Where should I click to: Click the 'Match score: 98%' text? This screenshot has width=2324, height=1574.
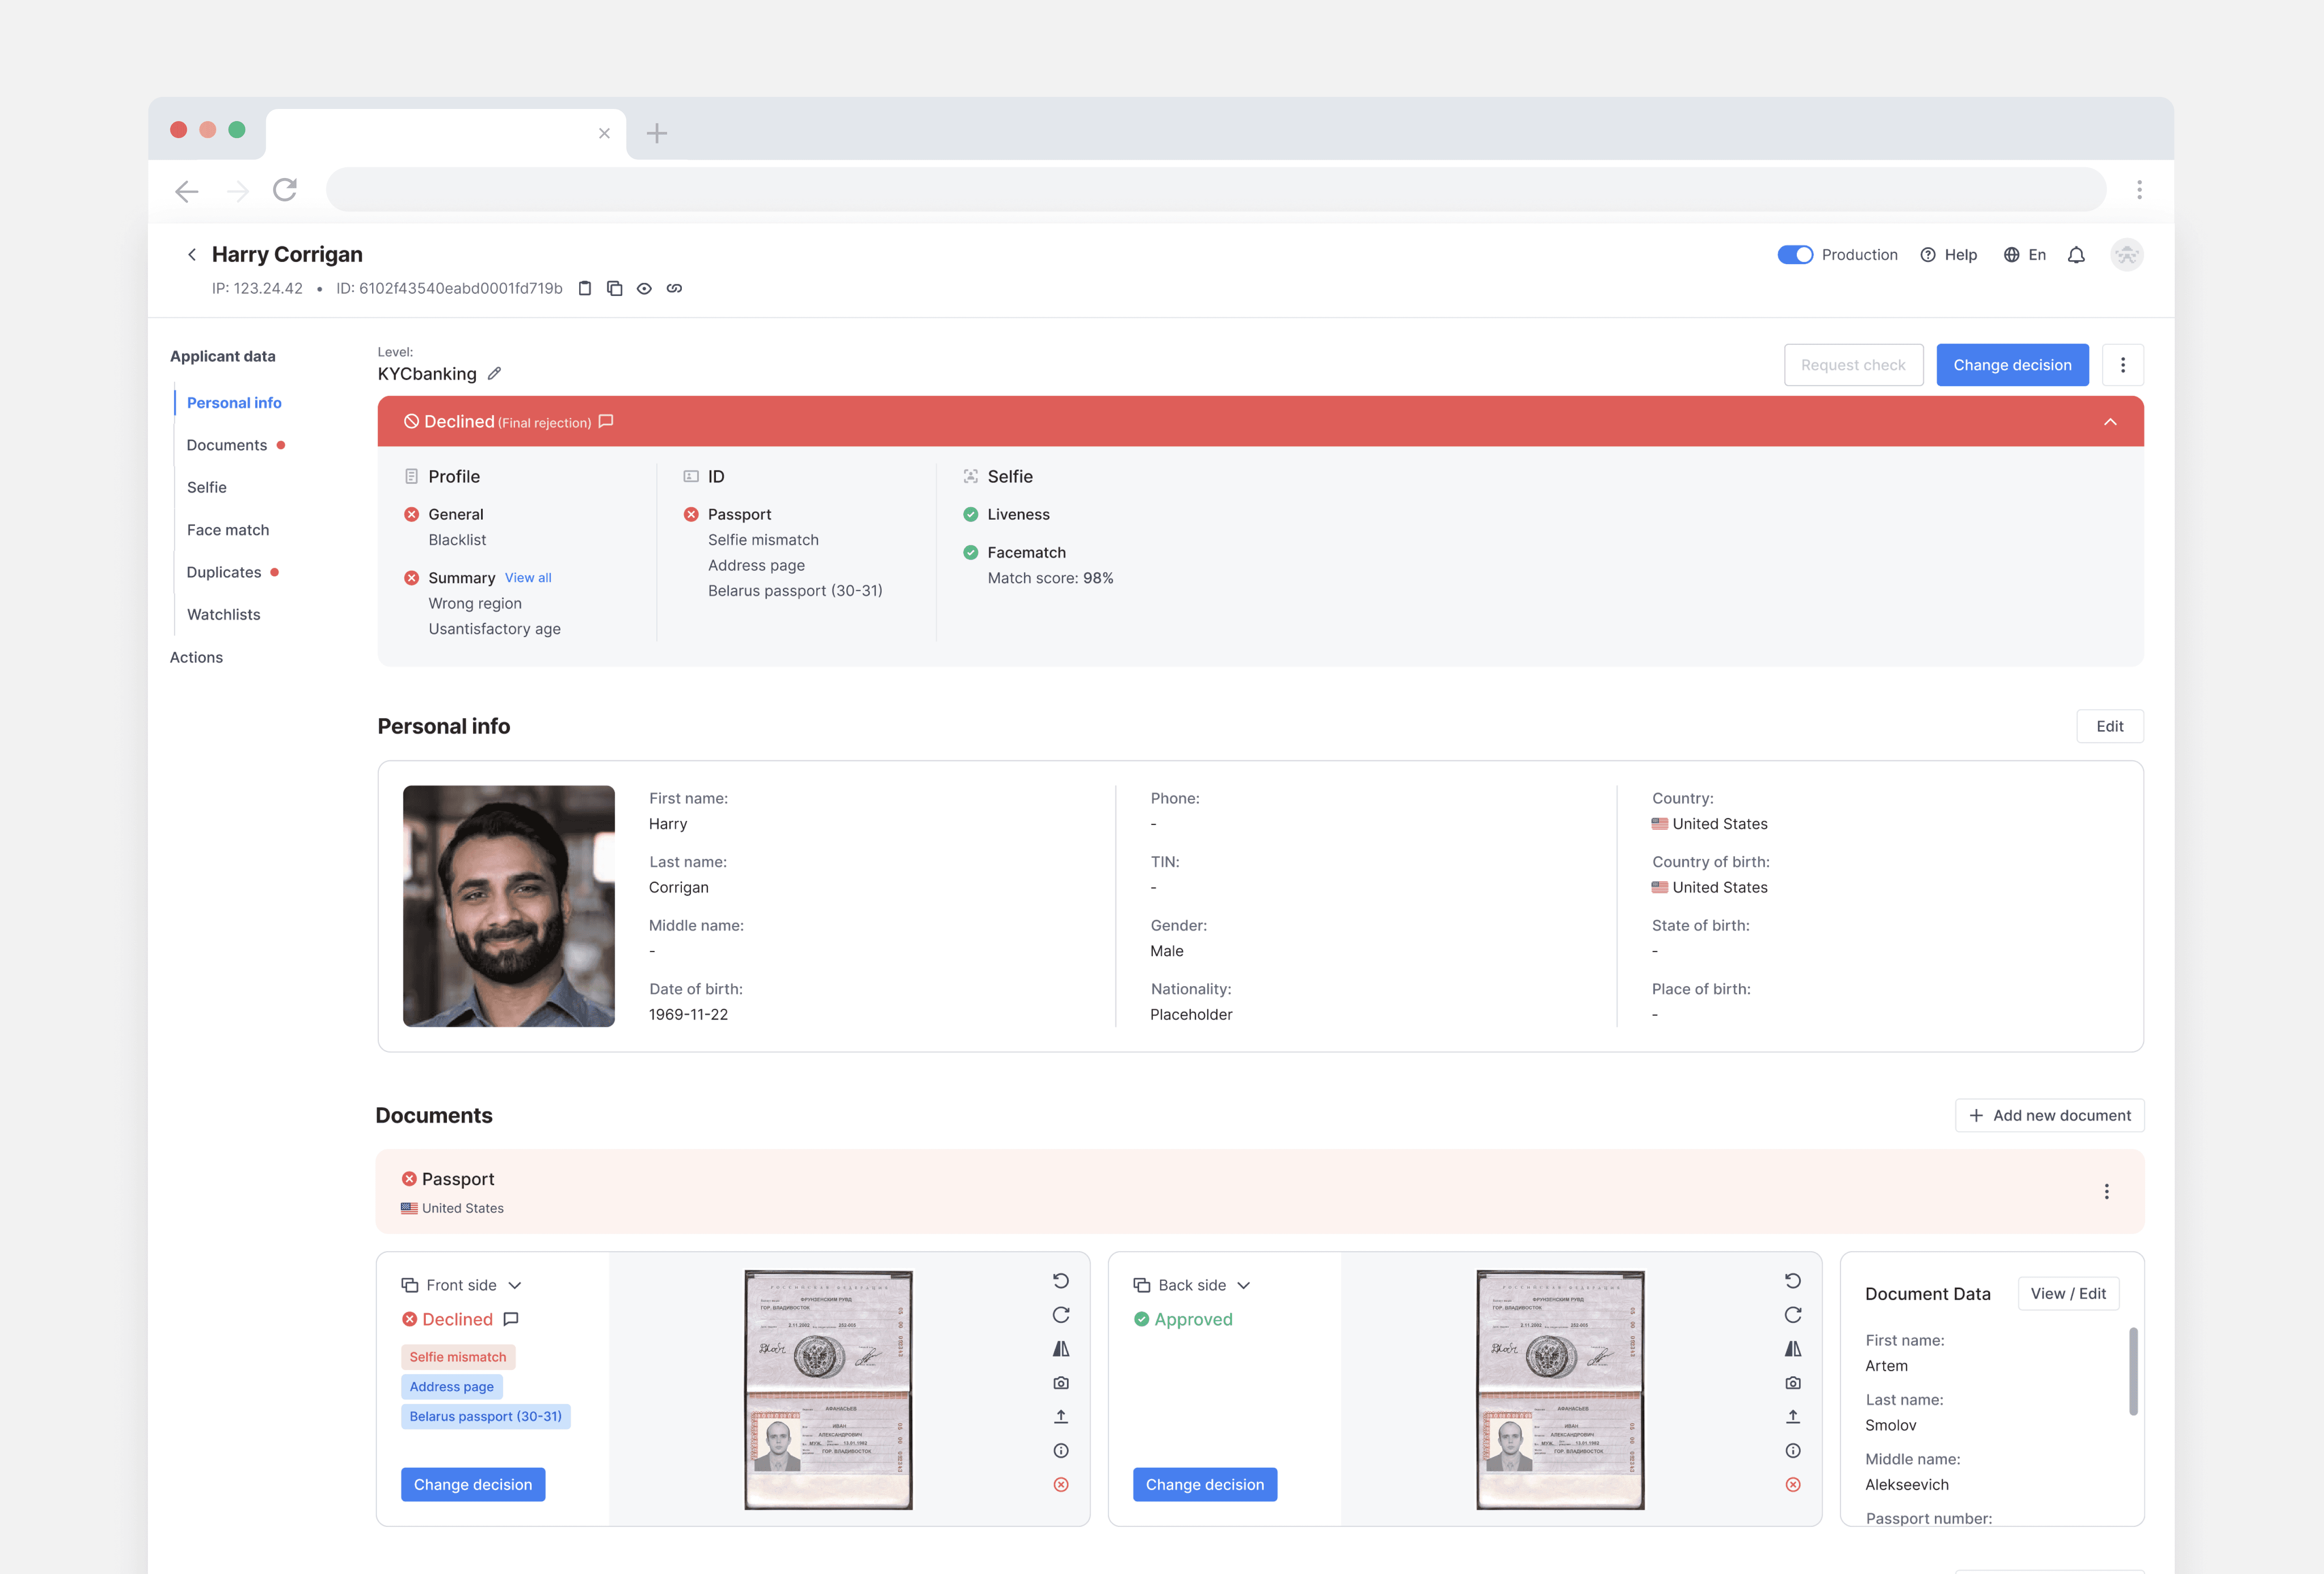1050,578
